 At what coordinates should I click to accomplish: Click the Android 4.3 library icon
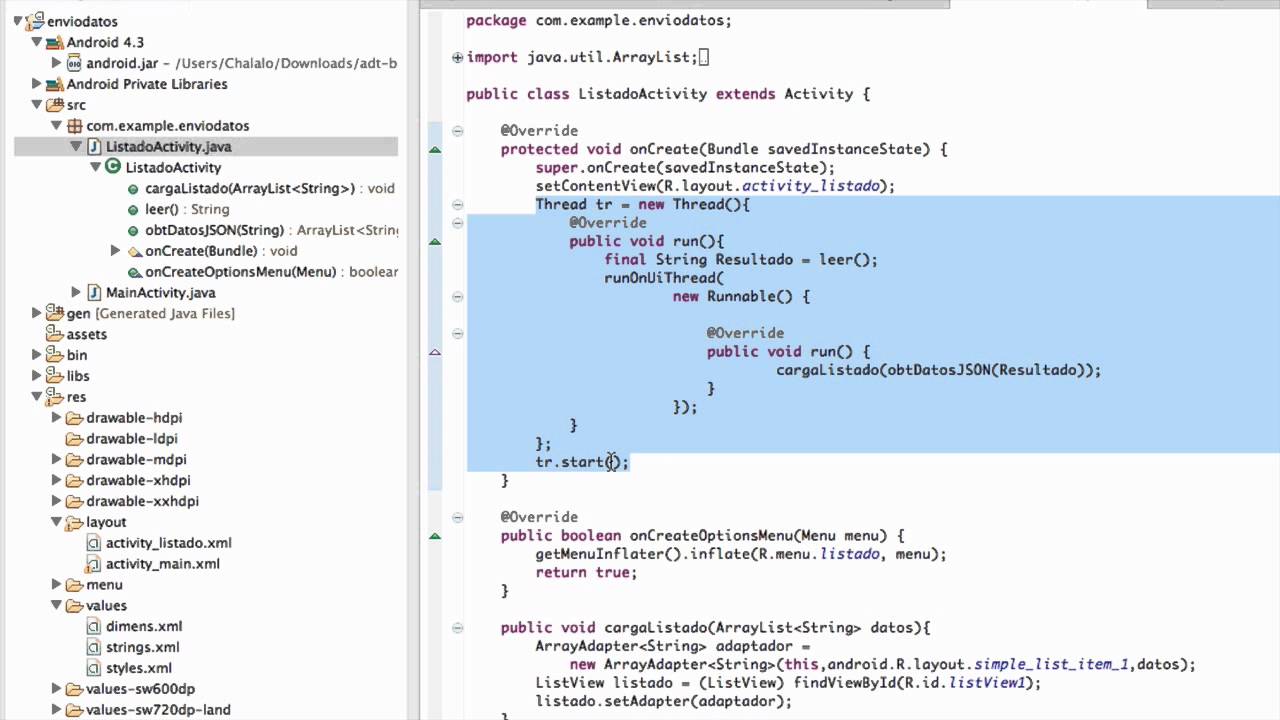[55, 42]
